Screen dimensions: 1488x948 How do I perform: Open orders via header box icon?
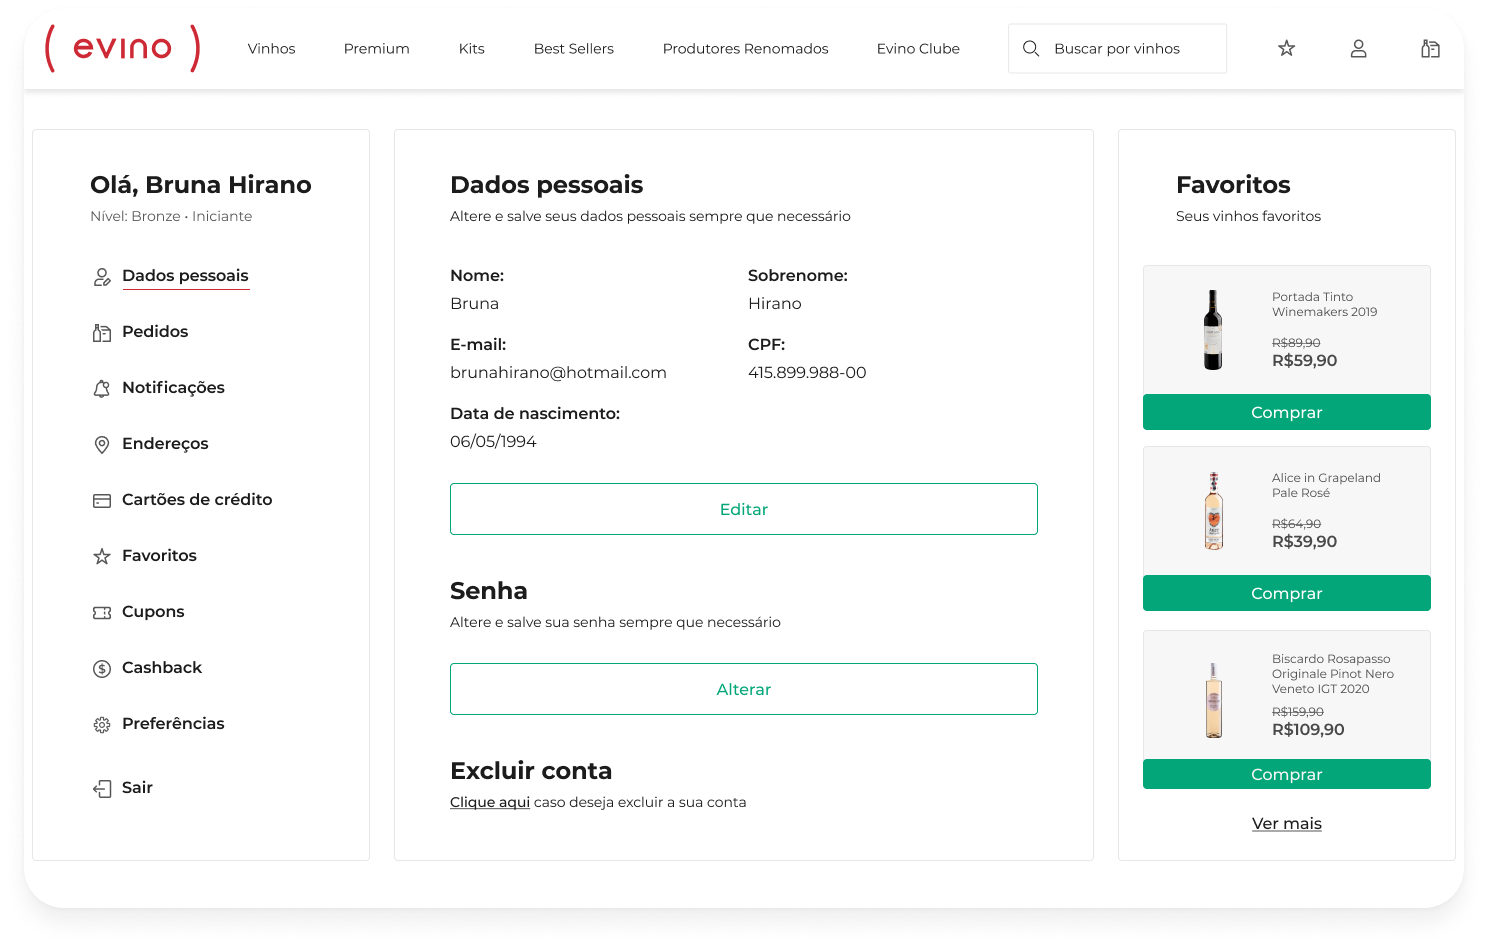pyautogui.click(x=1431, y=48)
